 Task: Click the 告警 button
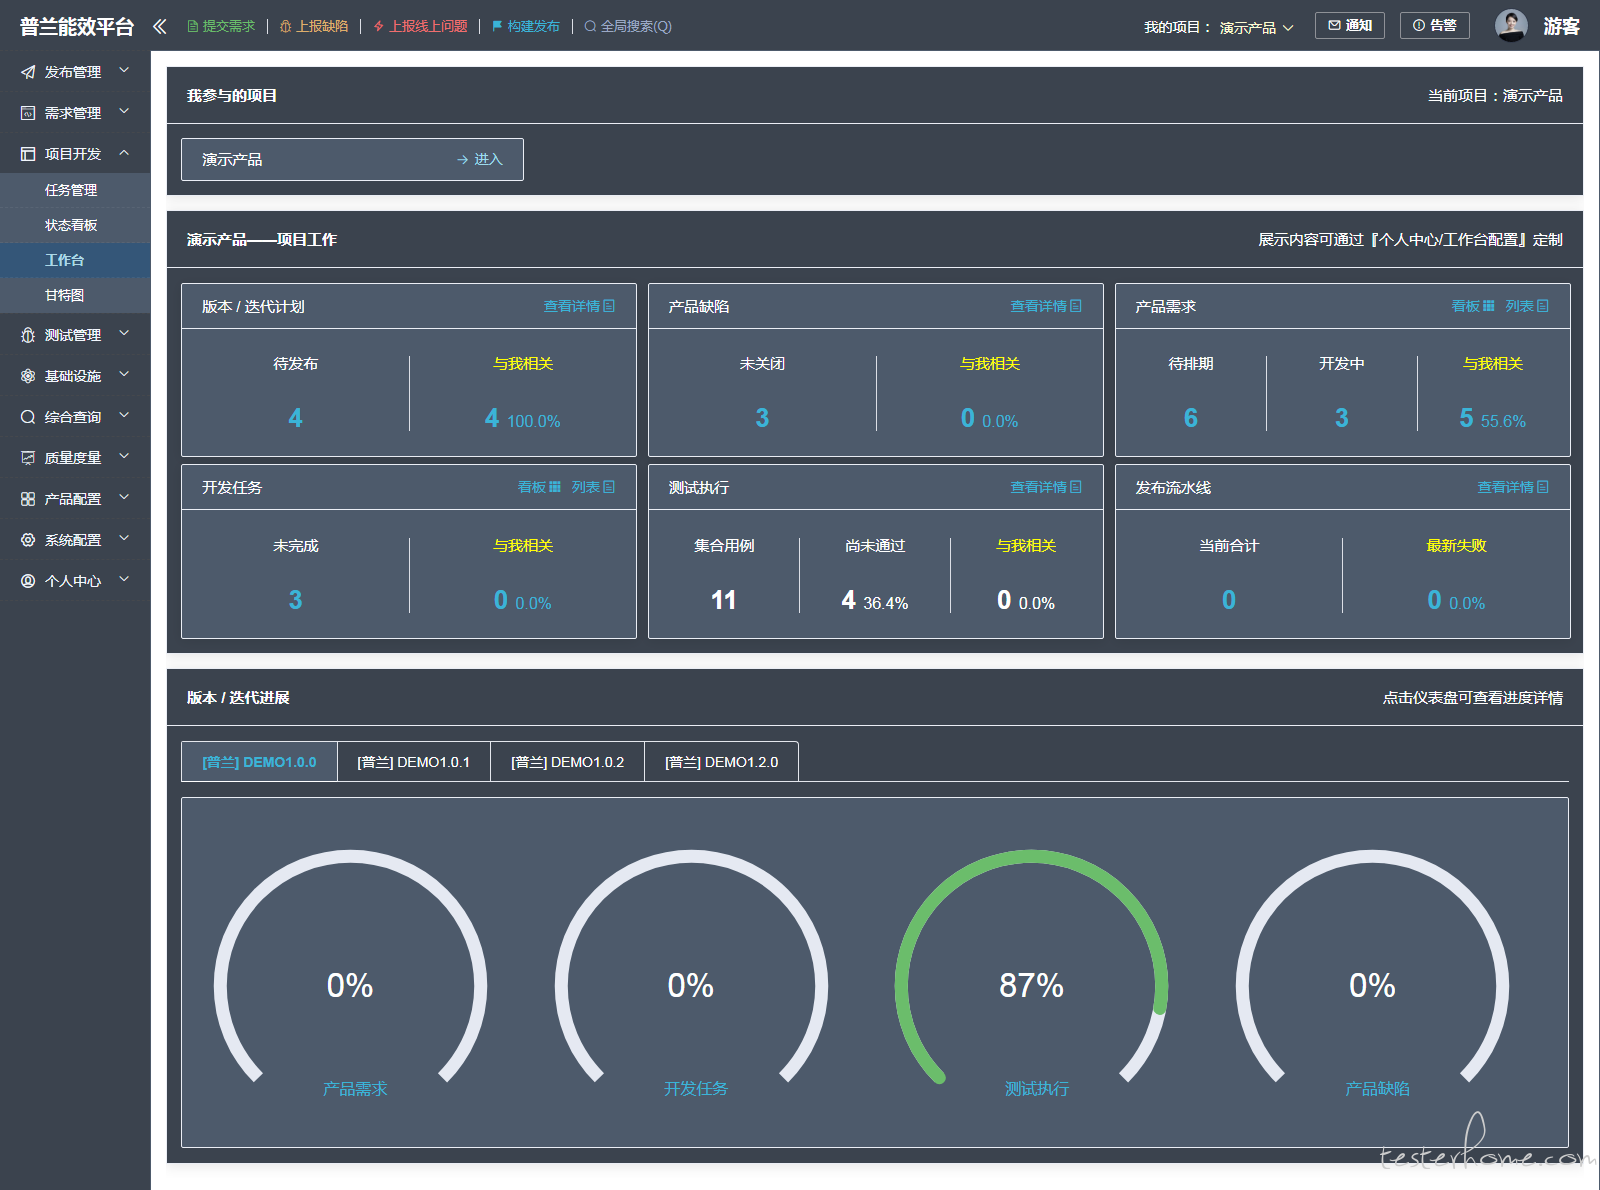(1435, 26)
